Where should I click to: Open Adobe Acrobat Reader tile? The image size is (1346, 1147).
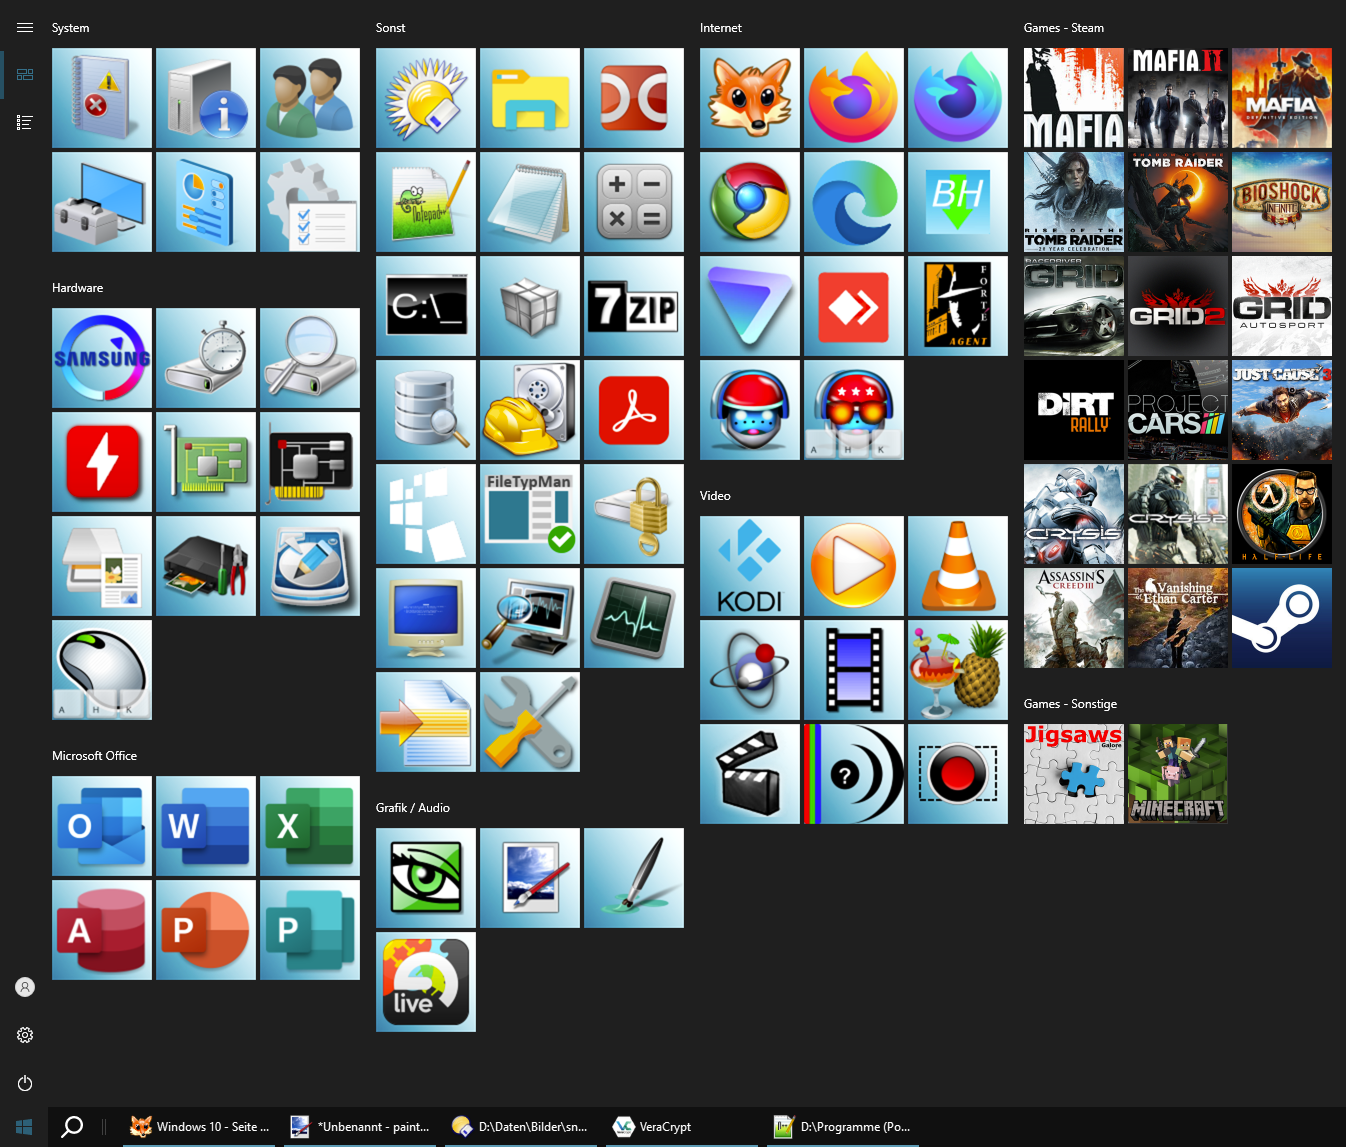click(634, 410)
